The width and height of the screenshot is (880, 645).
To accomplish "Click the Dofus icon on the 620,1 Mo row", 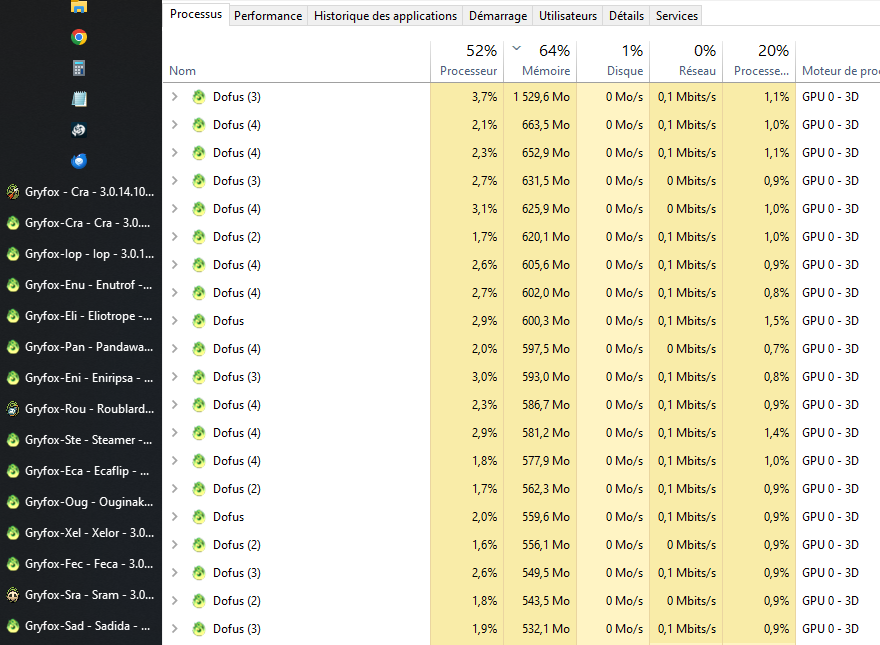I will coord(199,237).
